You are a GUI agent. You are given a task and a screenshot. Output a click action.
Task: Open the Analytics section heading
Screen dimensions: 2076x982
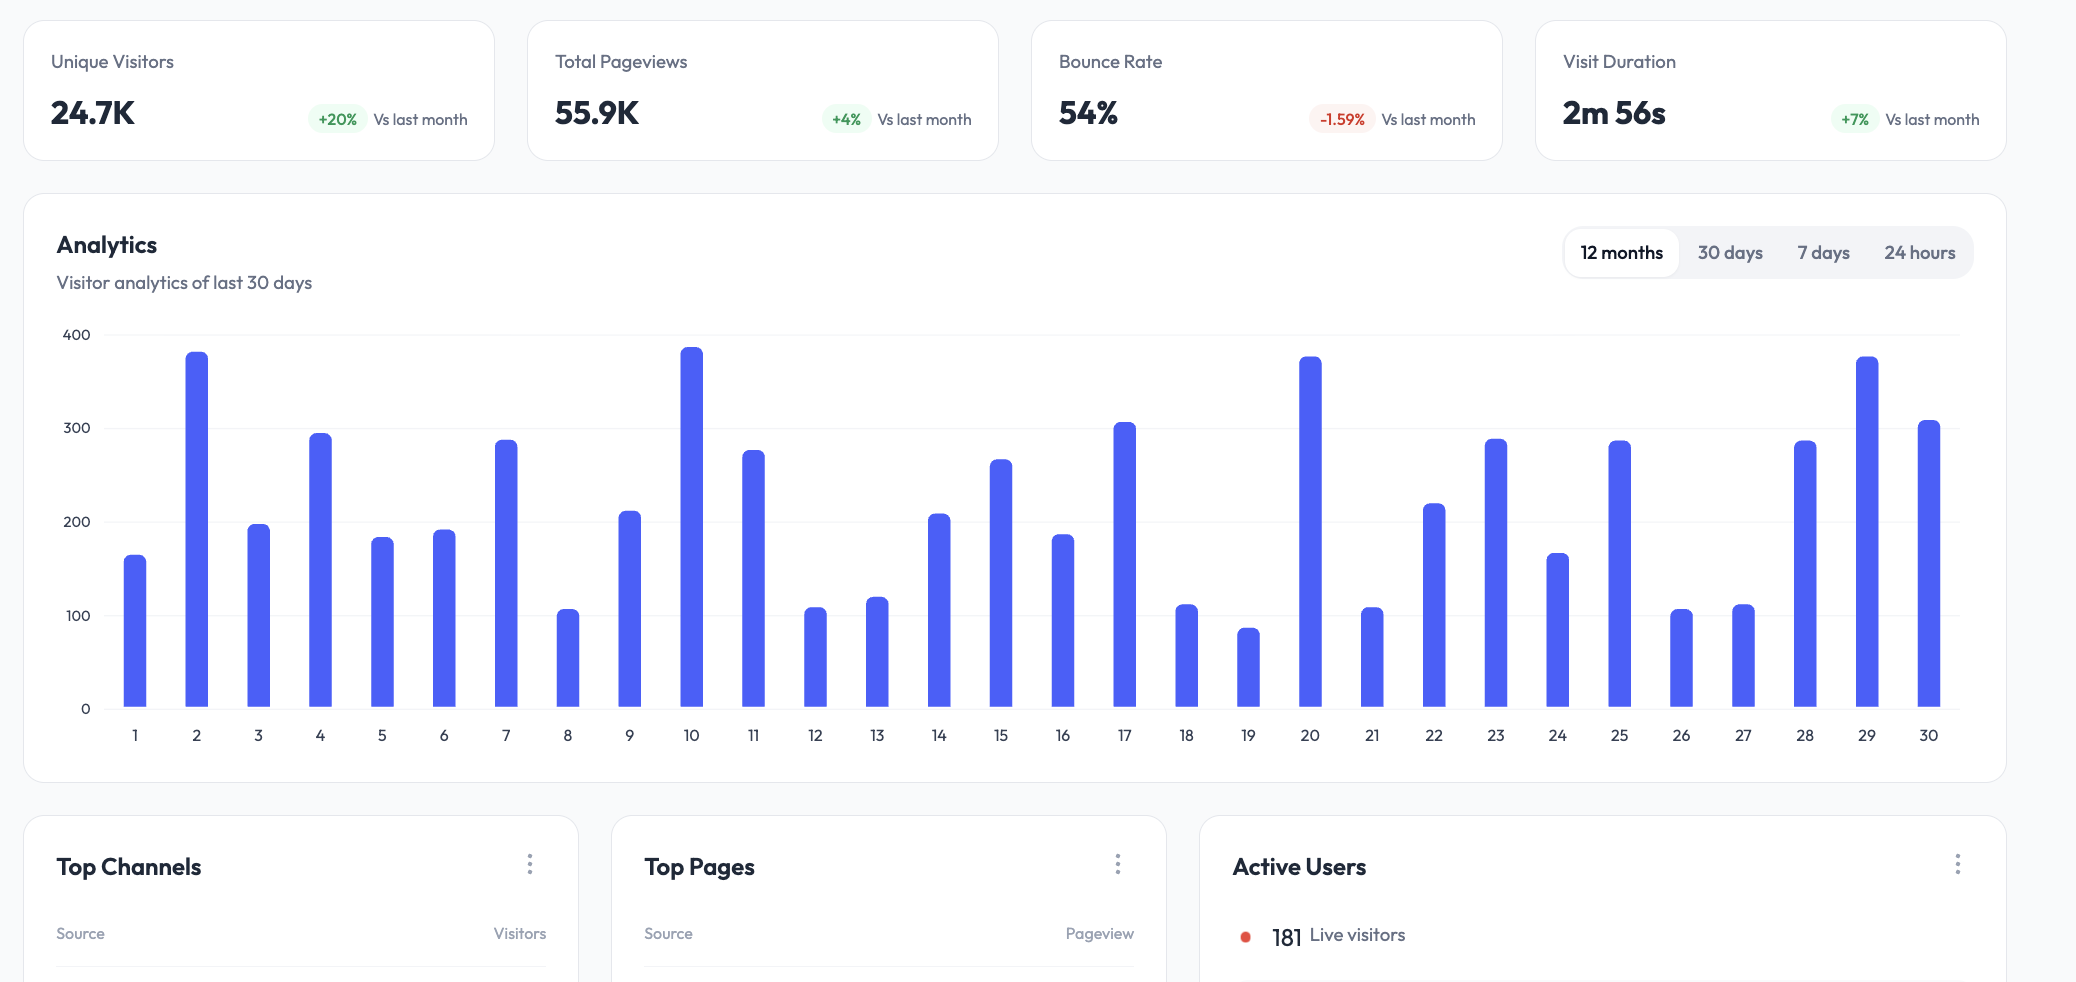(106, 244)
